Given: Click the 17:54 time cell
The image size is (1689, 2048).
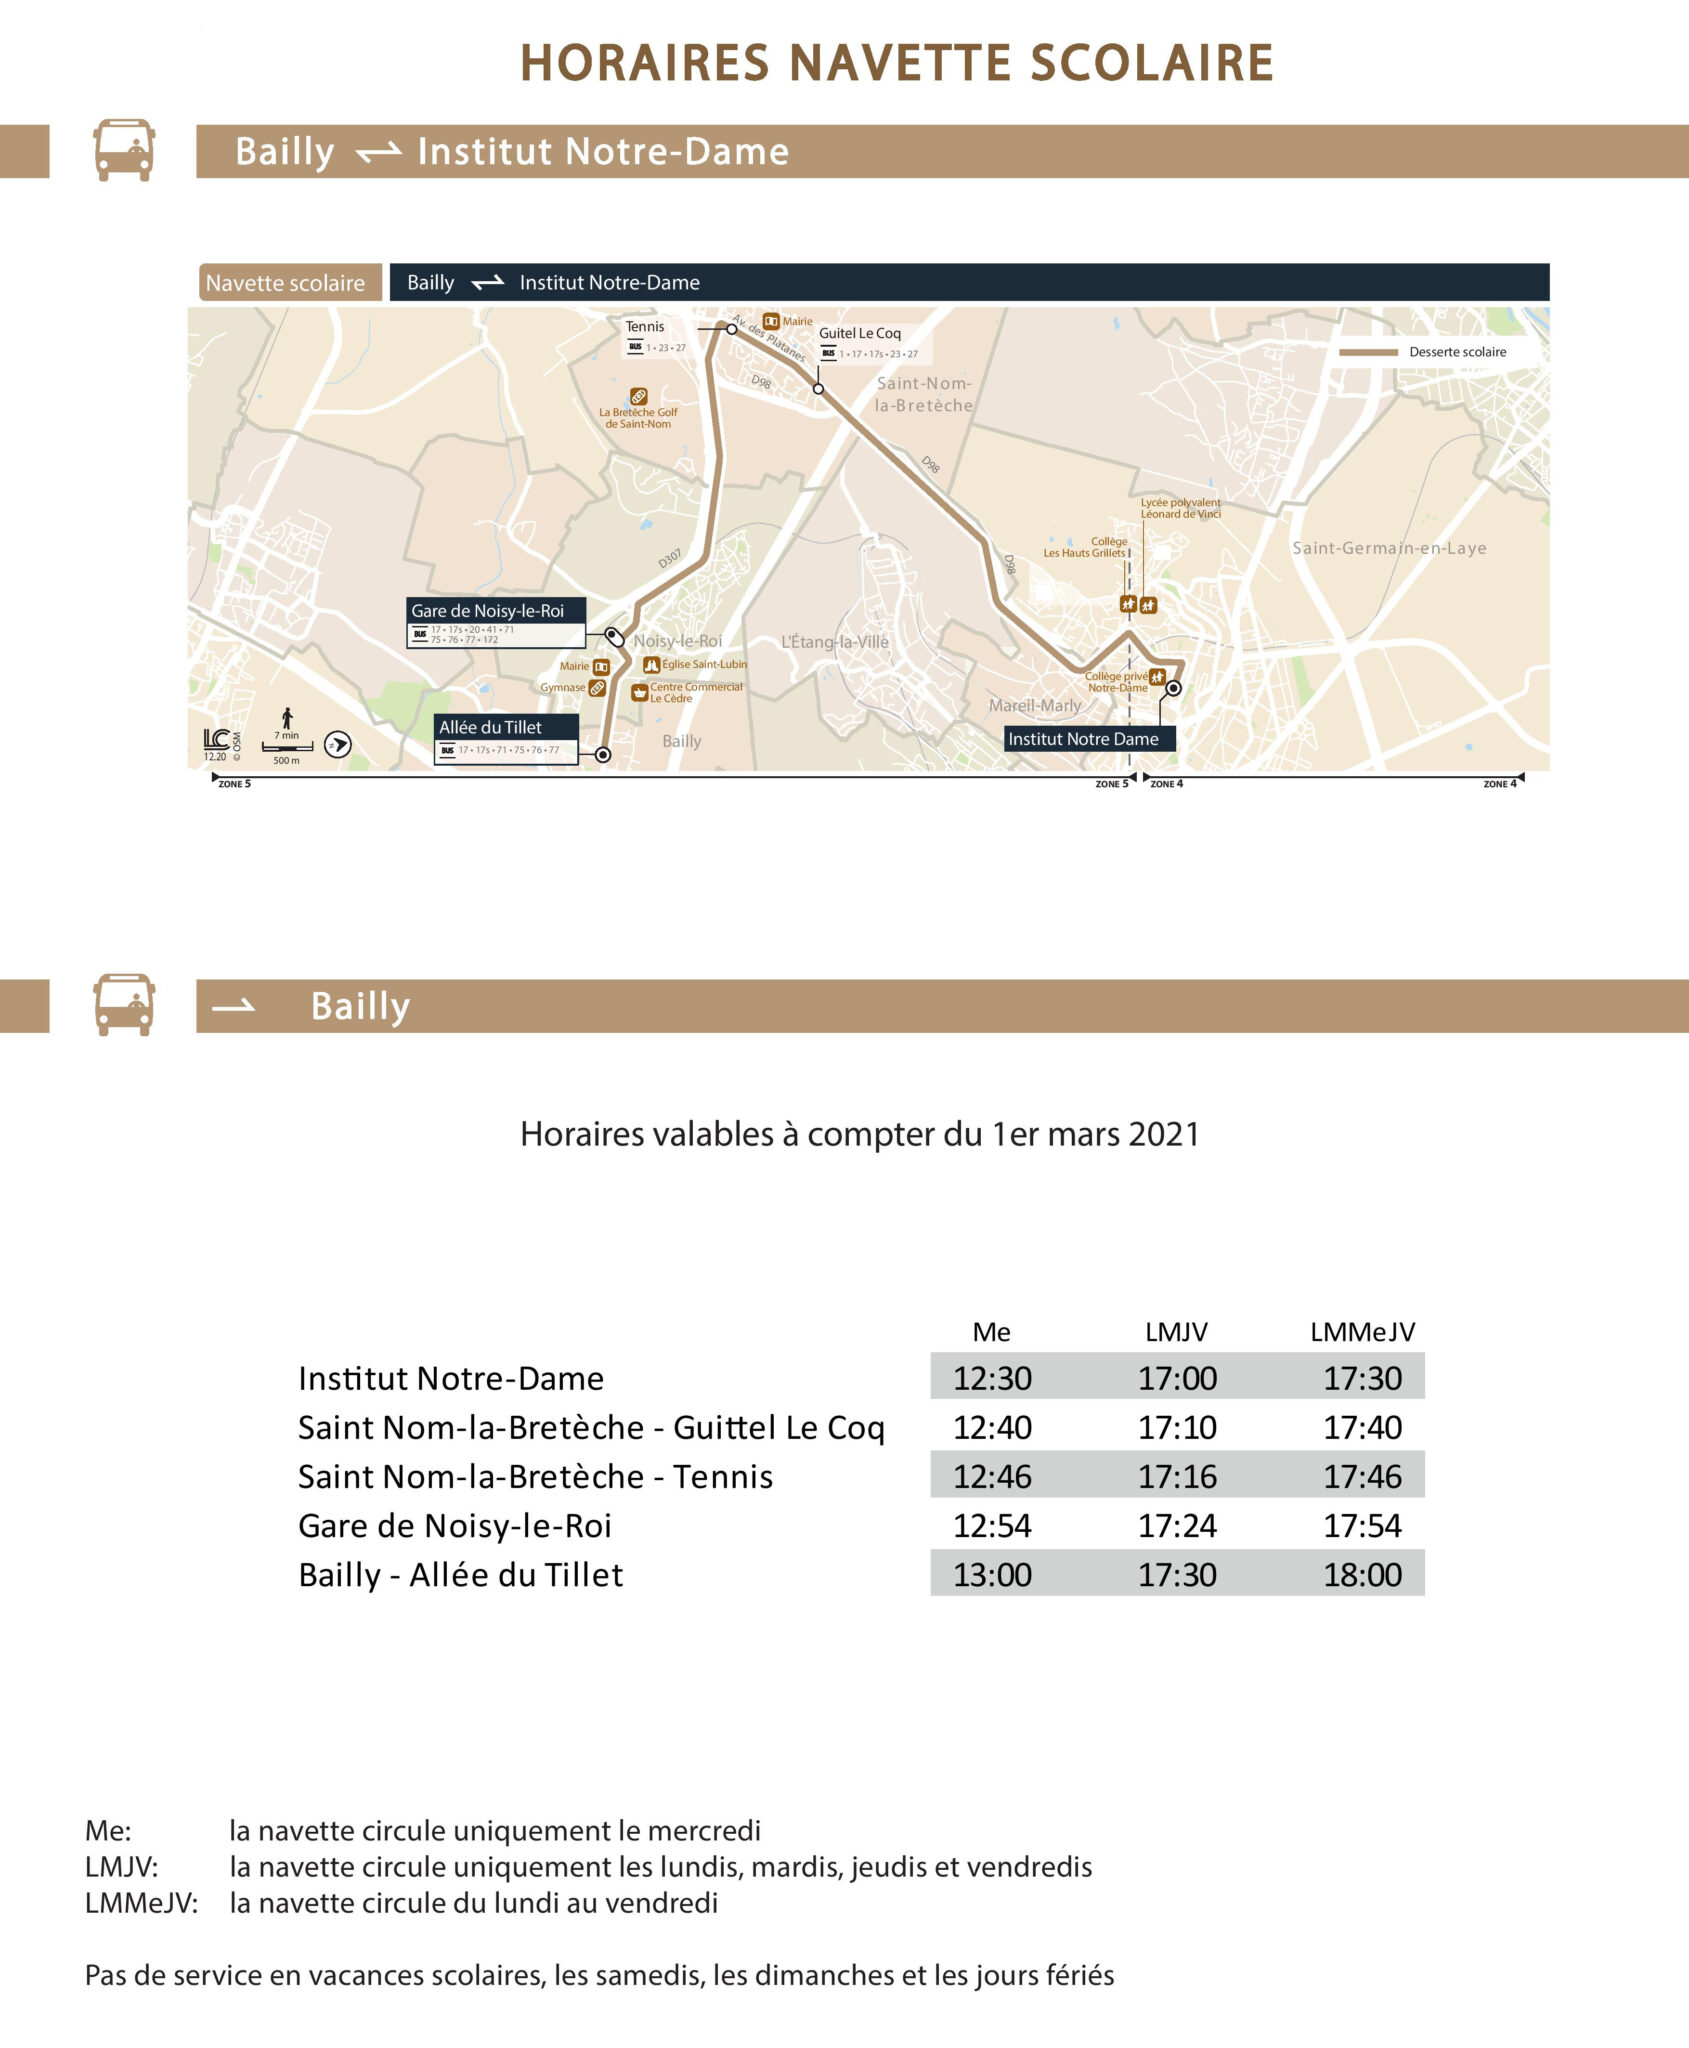Looking at the screenshot, I should pos(1363,1526).
